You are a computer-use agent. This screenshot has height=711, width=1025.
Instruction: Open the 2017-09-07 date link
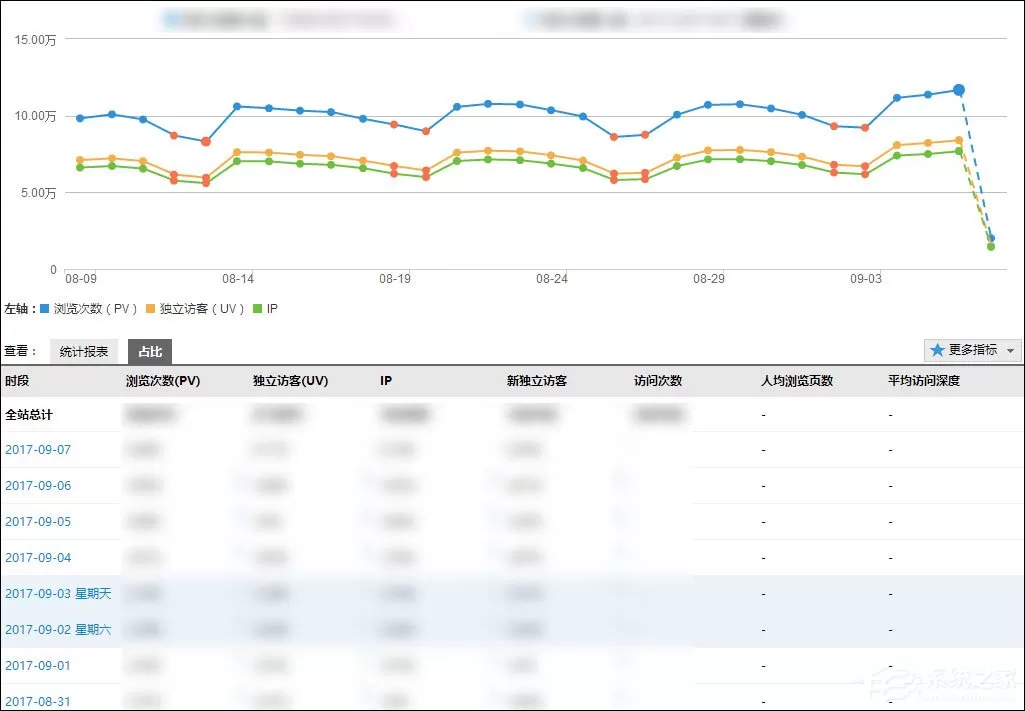pyautogui.click(x=38, y=450)
